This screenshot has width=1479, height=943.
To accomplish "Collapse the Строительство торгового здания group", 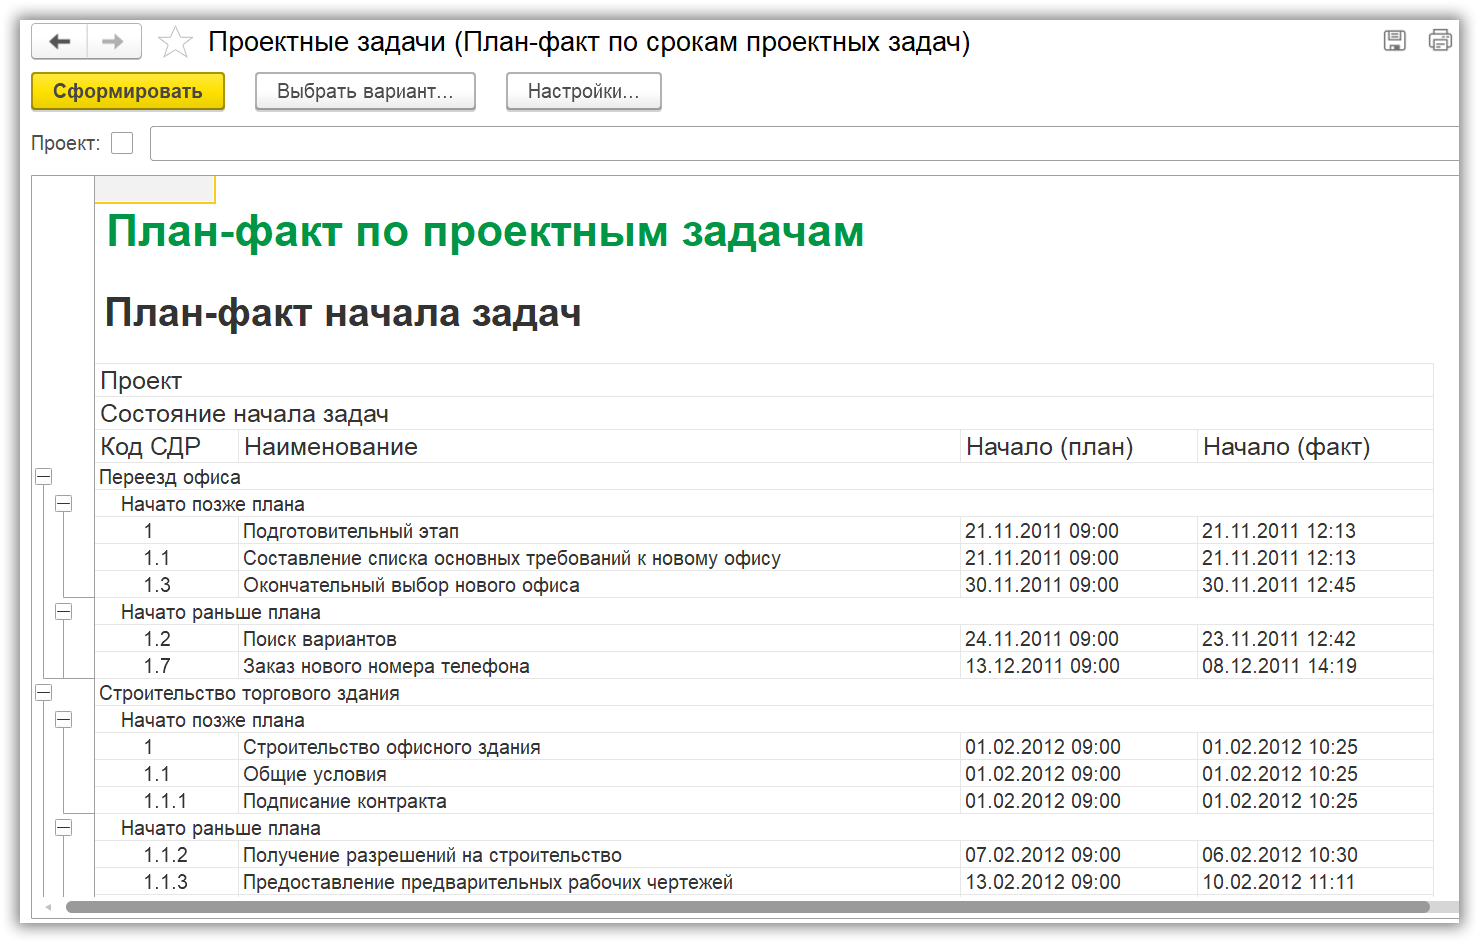I will point(44,693).
